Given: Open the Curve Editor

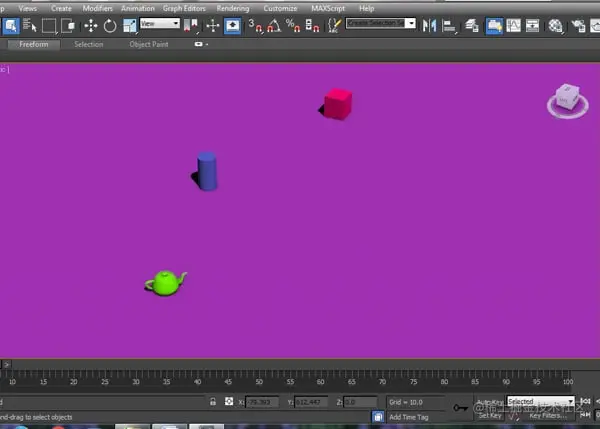Looking at the screenshot, I should (513, 26).
